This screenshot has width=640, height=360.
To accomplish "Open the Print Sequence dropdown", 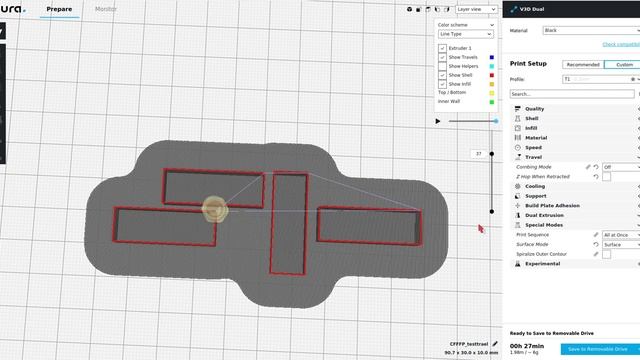I will (621, 235).
